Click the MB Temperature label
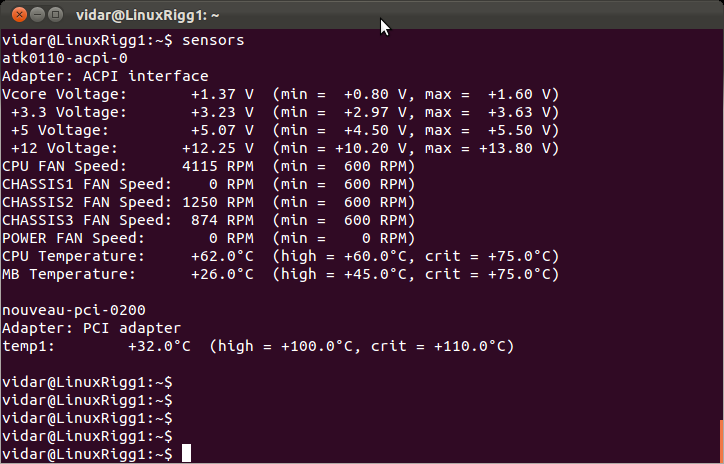Screen dimensions: 724x464 tap(69, 274)
